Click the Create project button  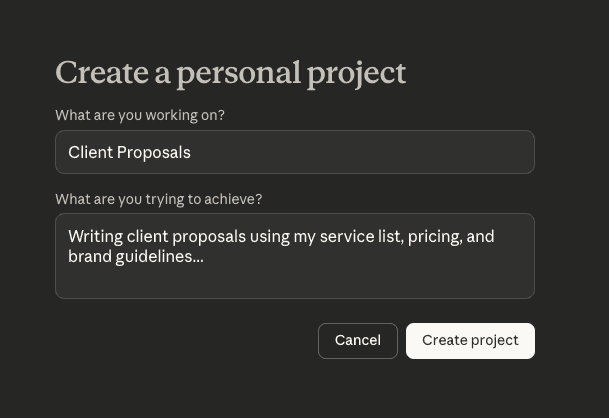[x=470, y=341]
